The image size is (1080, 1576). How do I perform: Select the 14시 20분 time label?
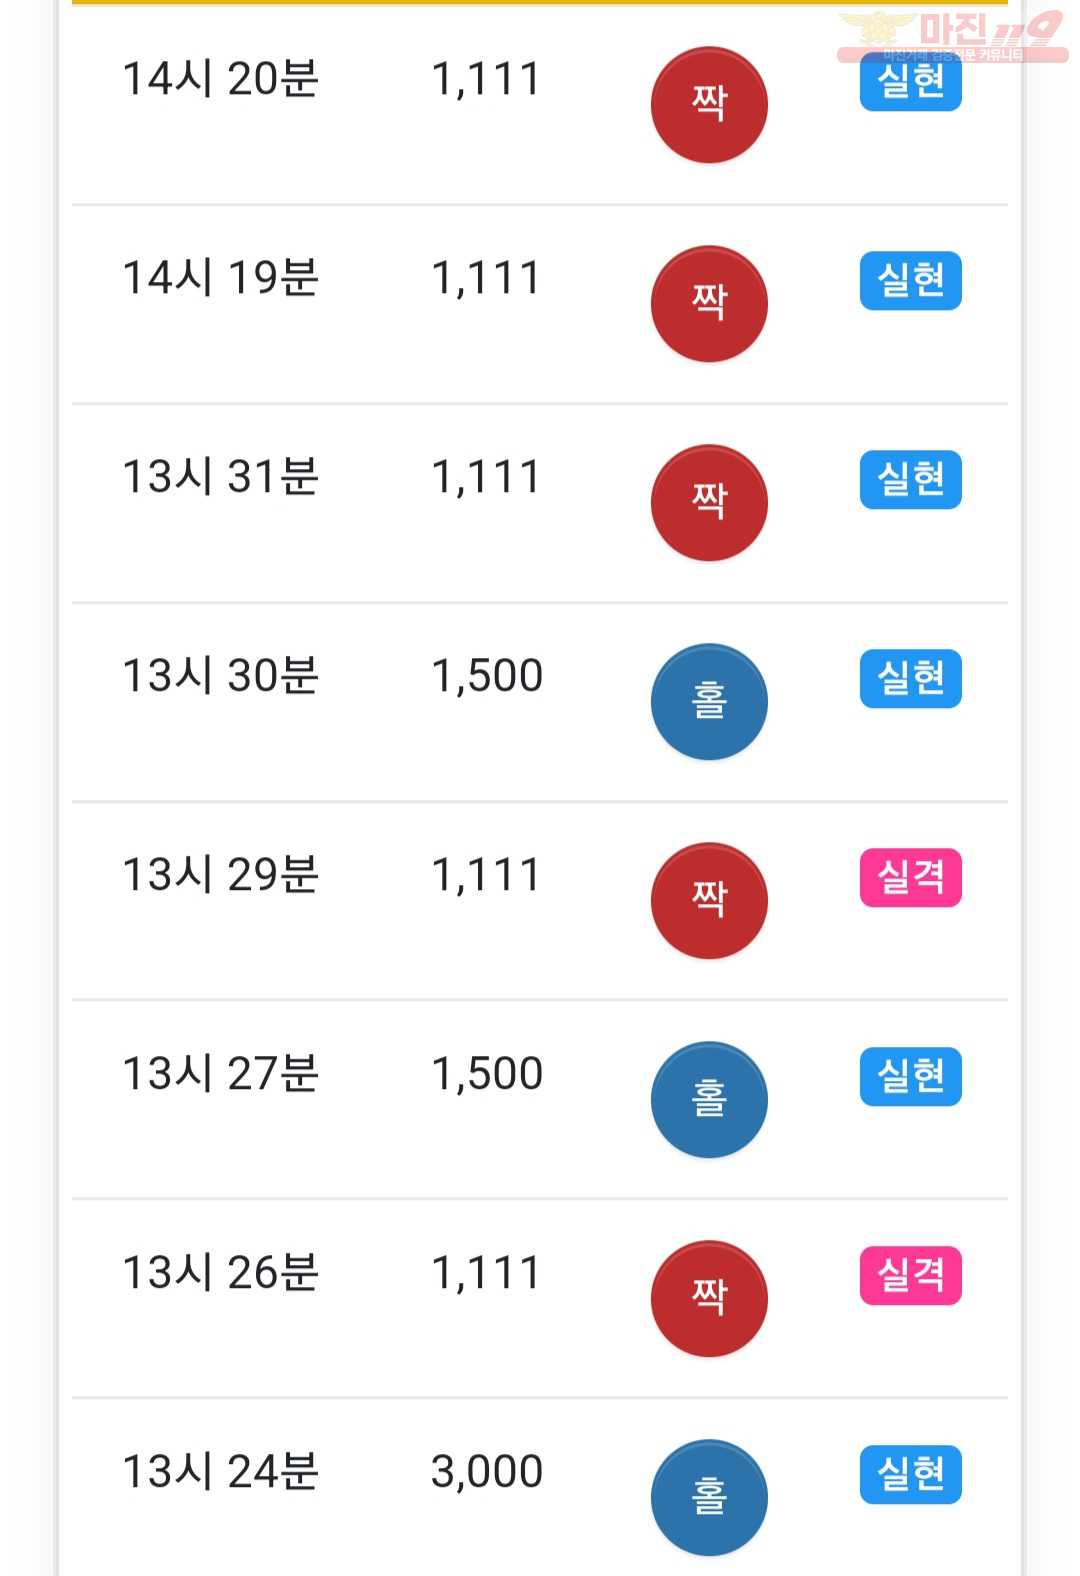click(220, 79)
